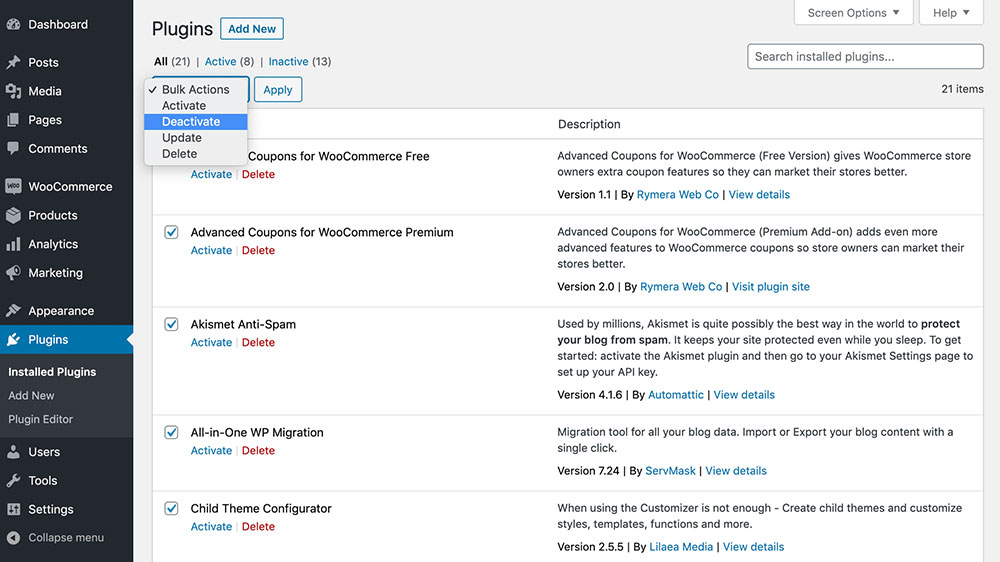
Task: Click the WooCommerce logo icon
Action: [14, 186]
